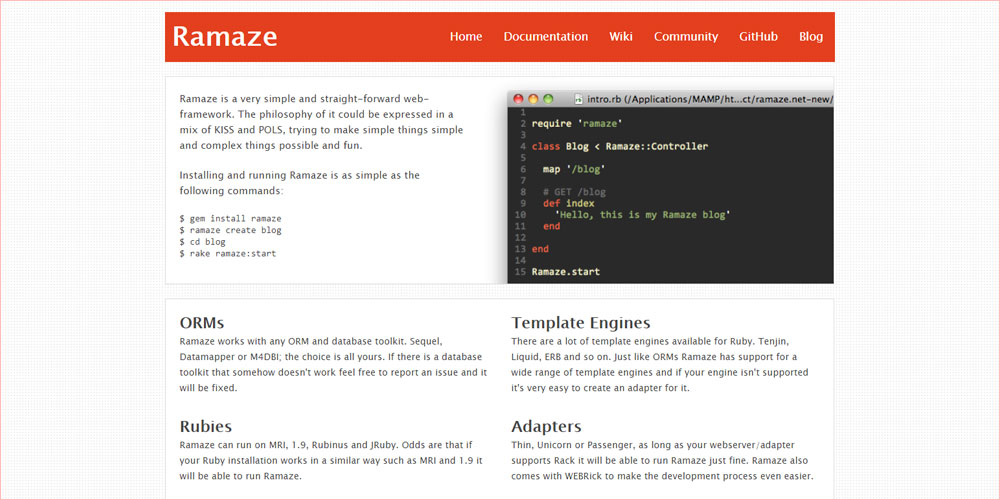This screenshot has height=500, width=1000.
Task: Click the intro.rb file icon in title bar
Action: tap(578, 99)
